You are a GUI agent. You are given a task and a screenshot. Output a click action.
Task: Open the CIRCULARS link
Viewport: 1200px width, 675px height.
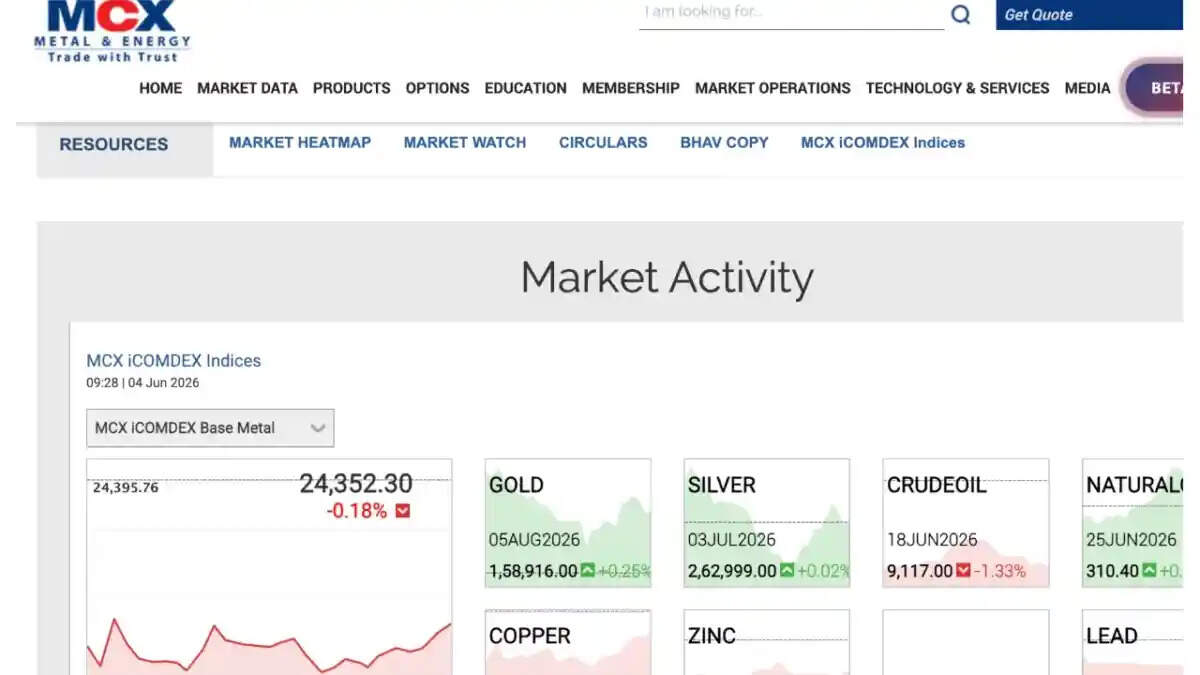pyautogui.click(x=603, y=143)
